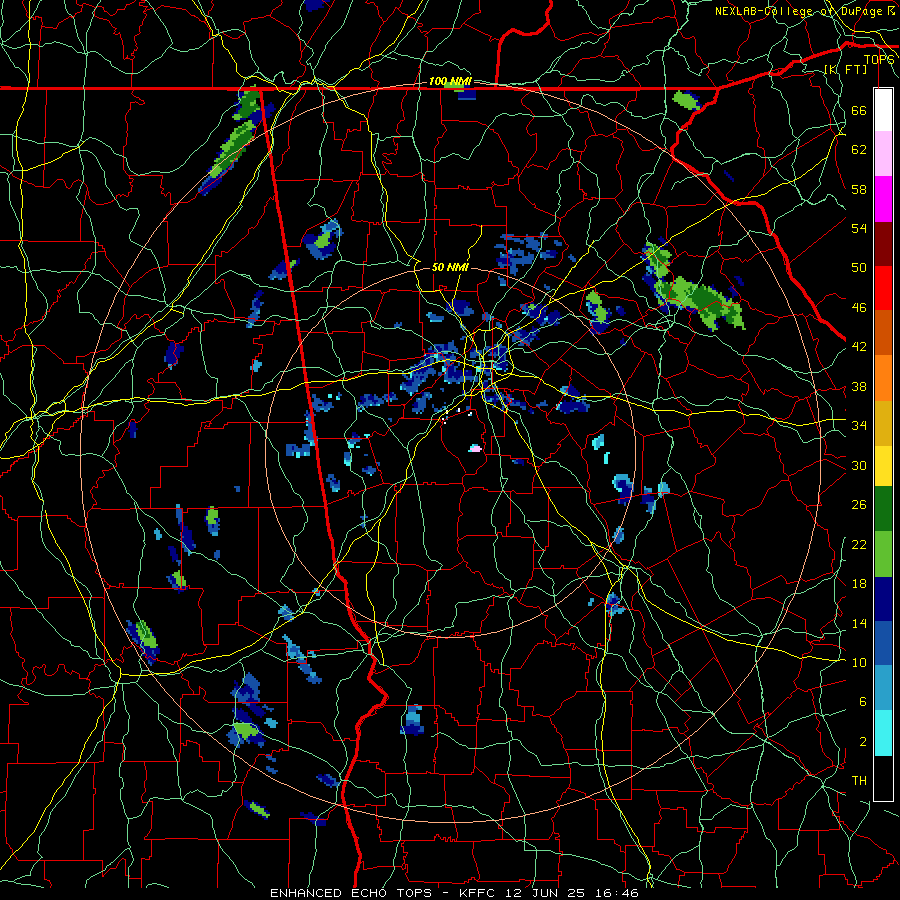Click the 38 legend value

click(x=859, y=387)
